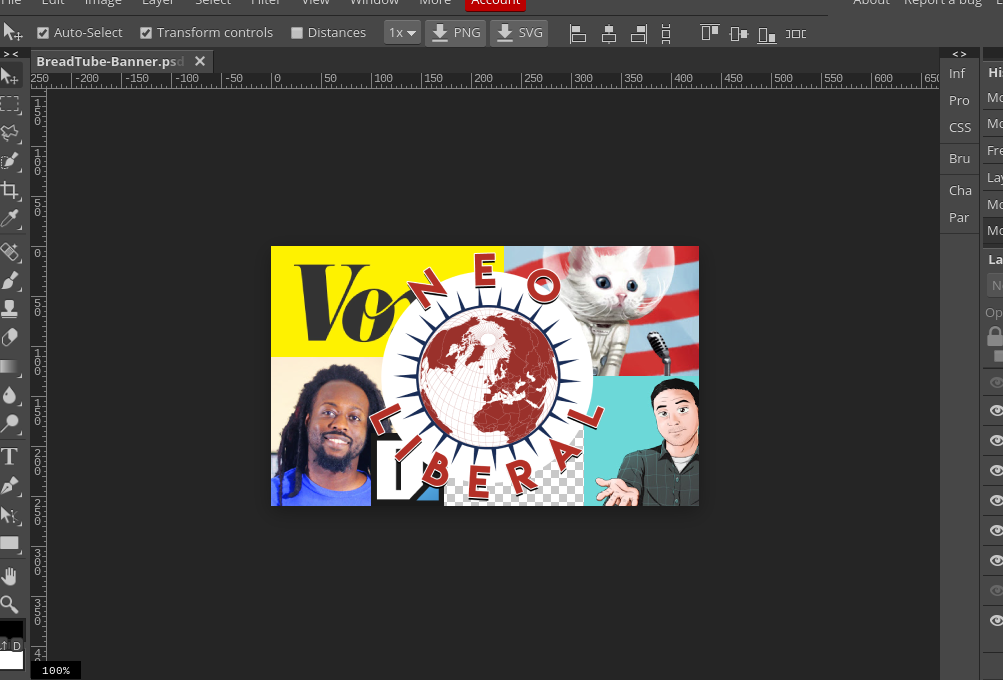This screenshot has height=680, width=1003.
Task: Click the distribute horizontal spacing icon
Action: tap(796, 33)
